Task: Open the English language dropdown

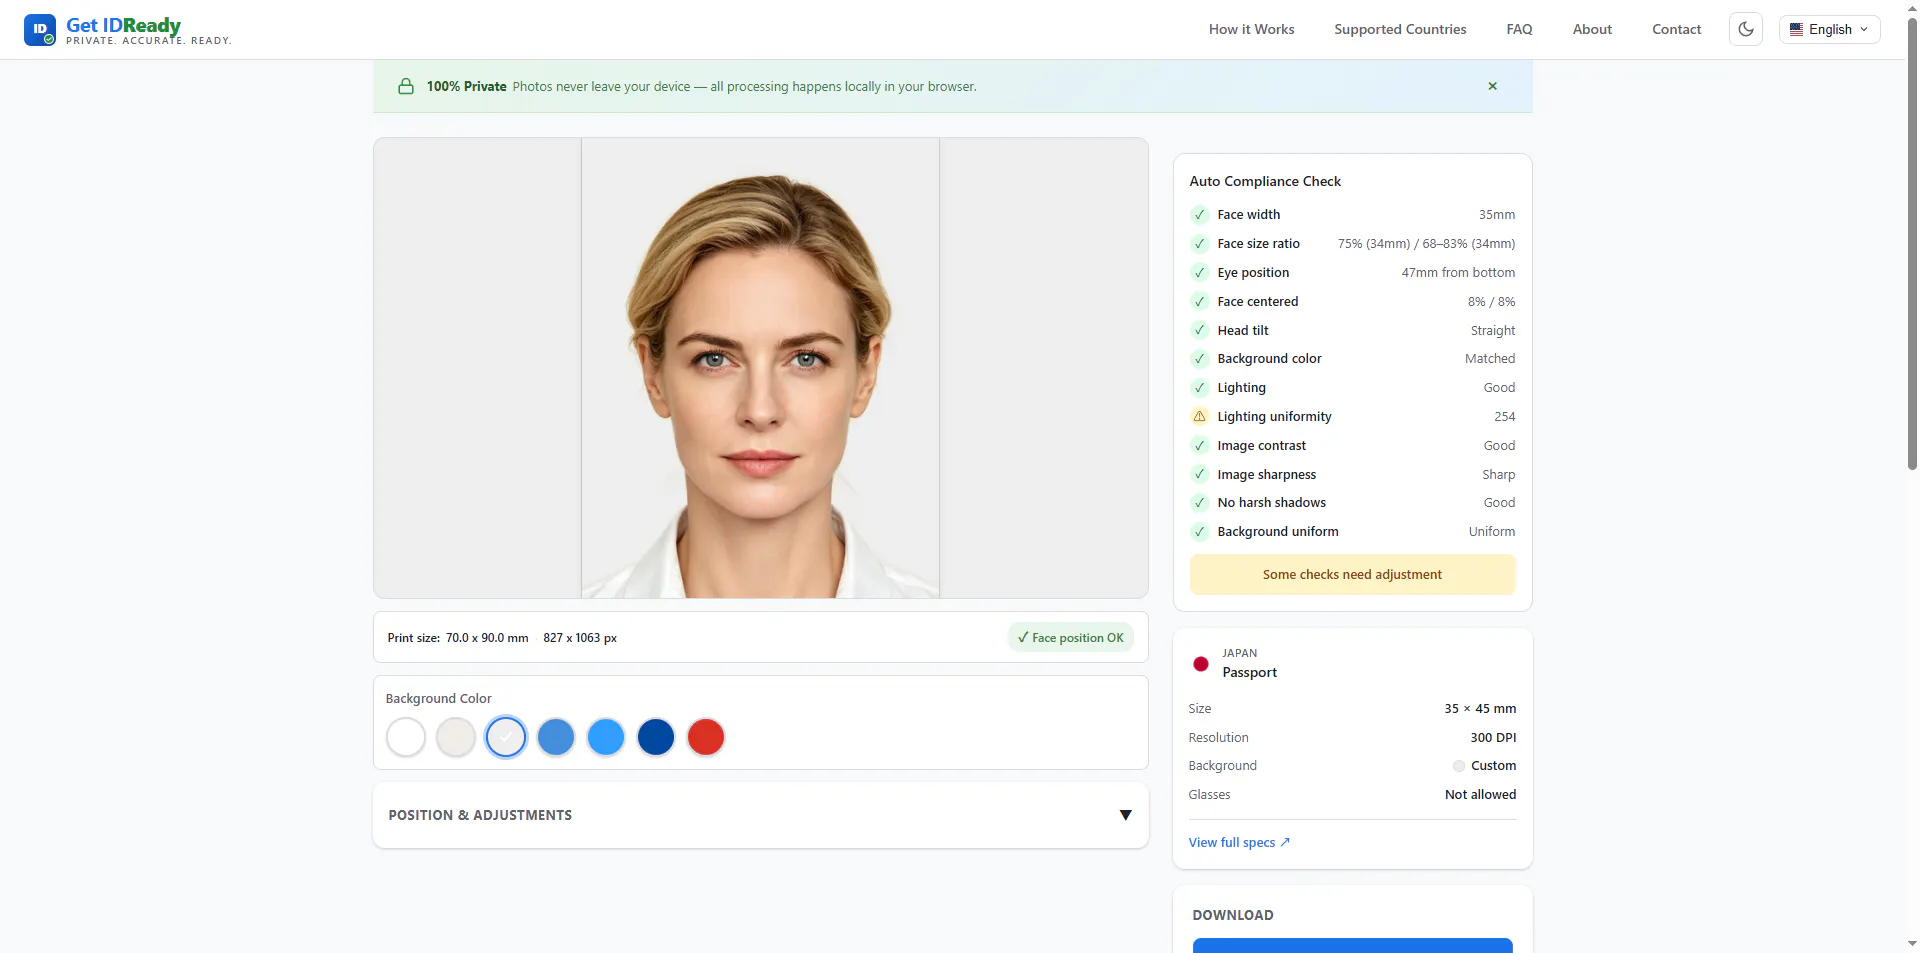Action: (1829, 29)
